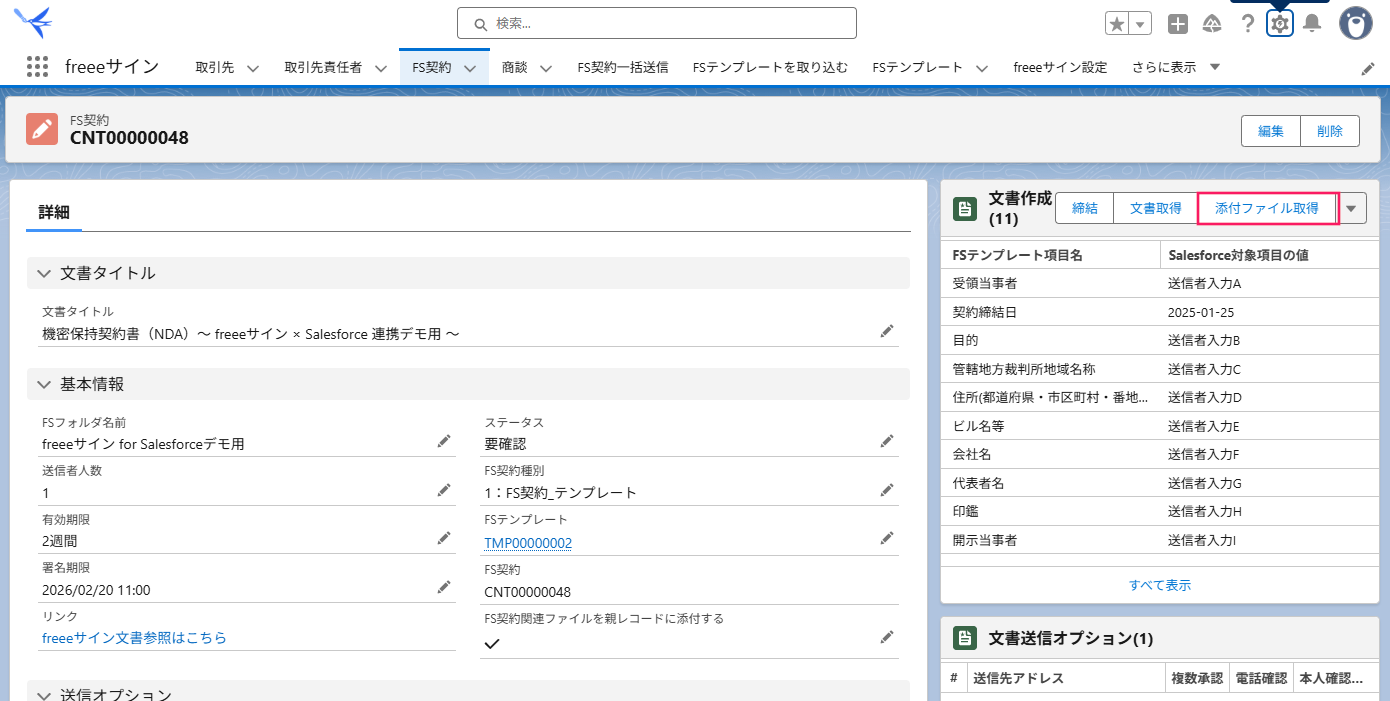Click 送信者入力H value
Viewport: 1390px width, 701px height.
(x=1204, y=511)
